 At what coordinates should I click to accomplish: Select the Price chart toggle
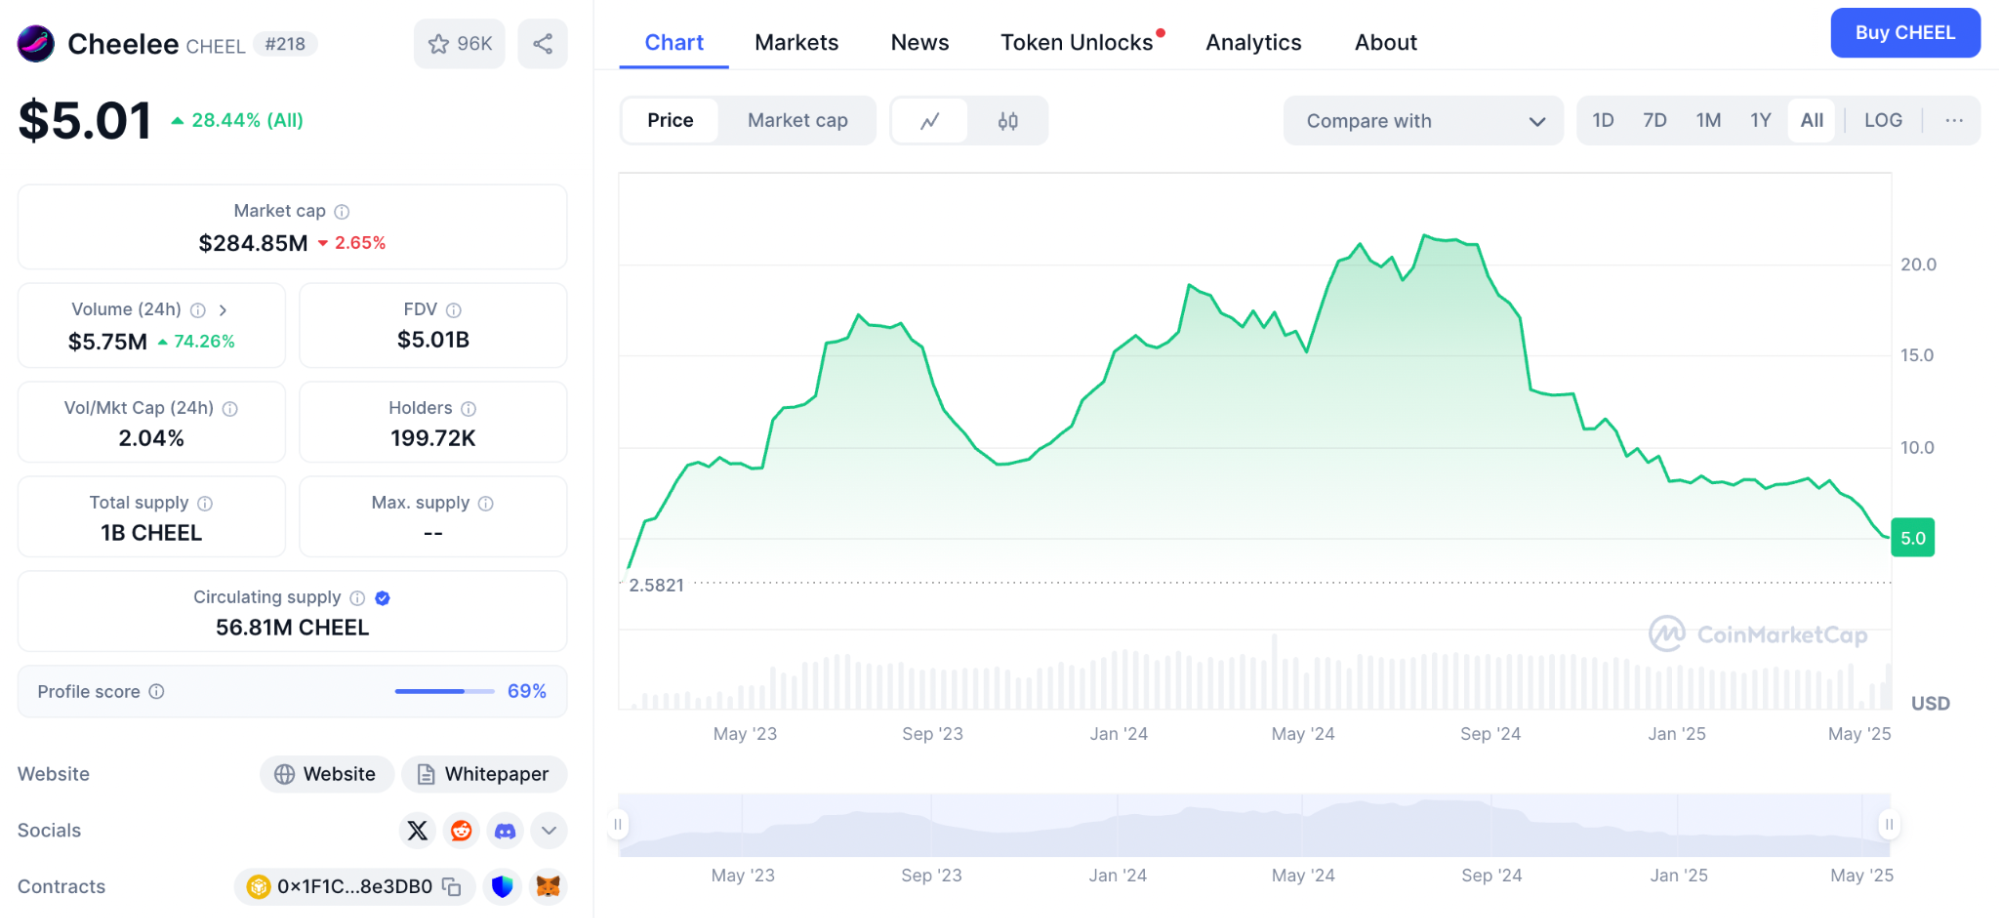click(670, 121)
